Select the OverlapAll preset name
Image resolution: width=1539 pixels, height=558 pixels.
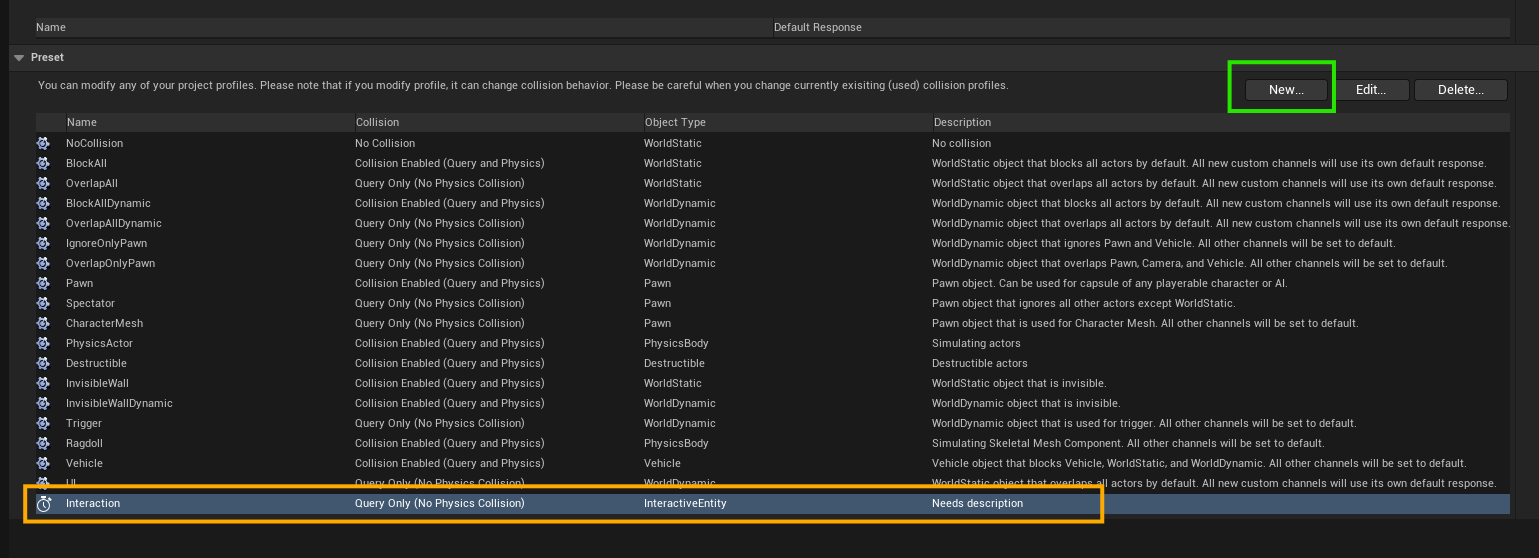click(x=92, y=183)
